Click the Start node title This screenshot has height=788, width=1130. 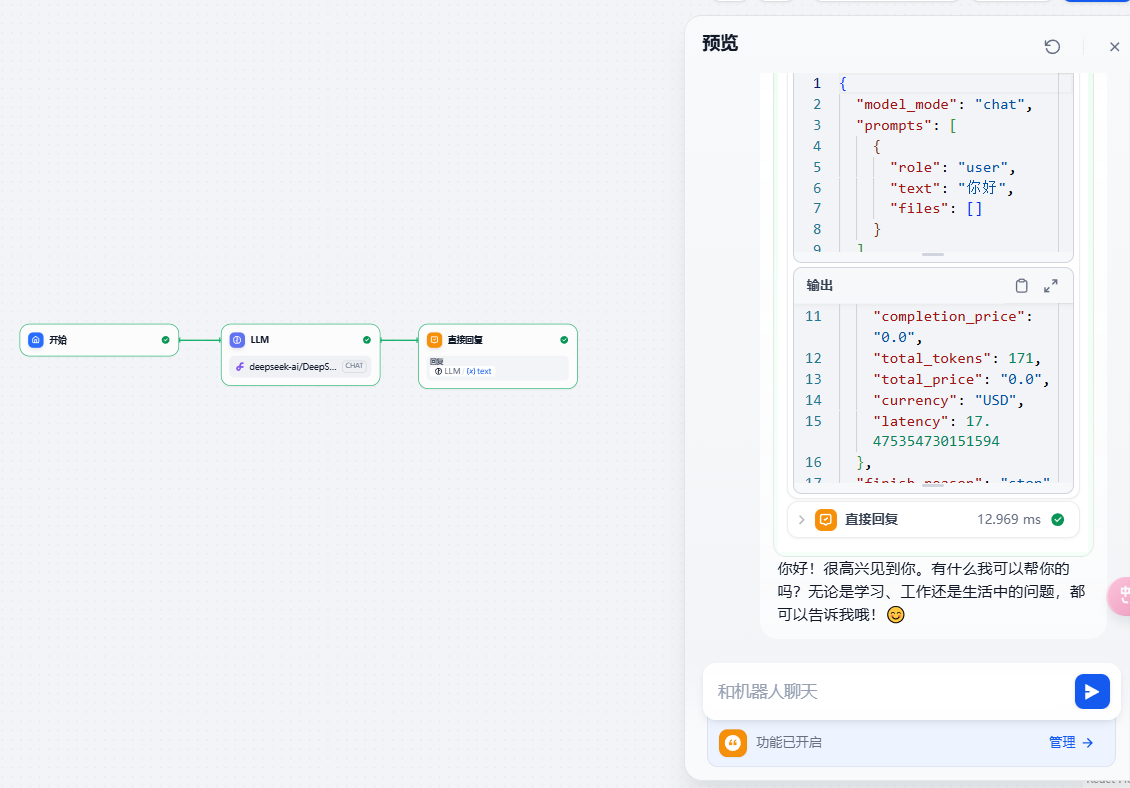[x=58, y=340]
